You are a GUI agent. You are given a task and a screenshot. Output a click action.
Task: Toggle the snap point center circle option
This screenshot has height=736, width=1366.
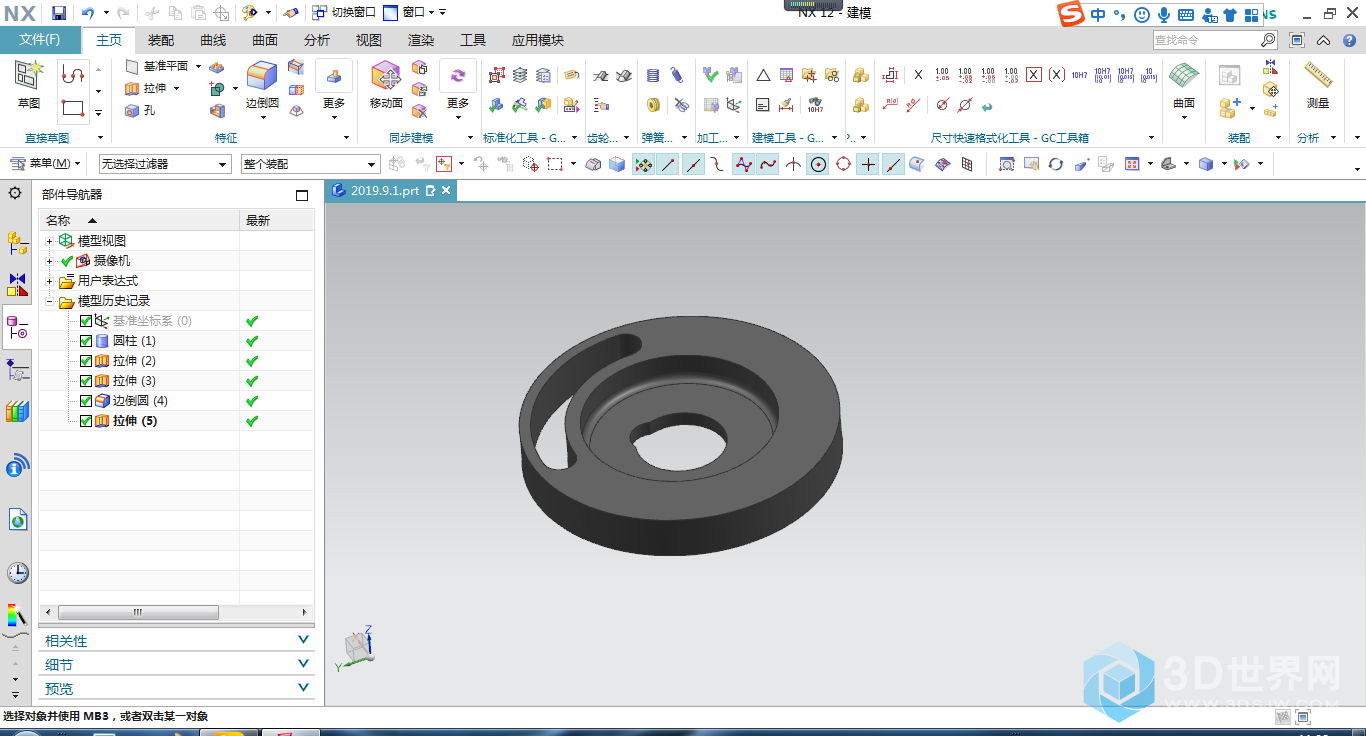click(x=818, y=164)
